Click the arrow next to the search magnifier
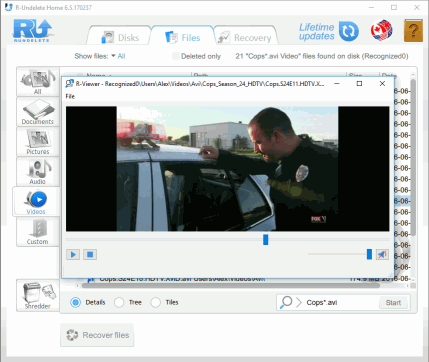The width and height of the screenshot is (429, 362). (299, 302)
